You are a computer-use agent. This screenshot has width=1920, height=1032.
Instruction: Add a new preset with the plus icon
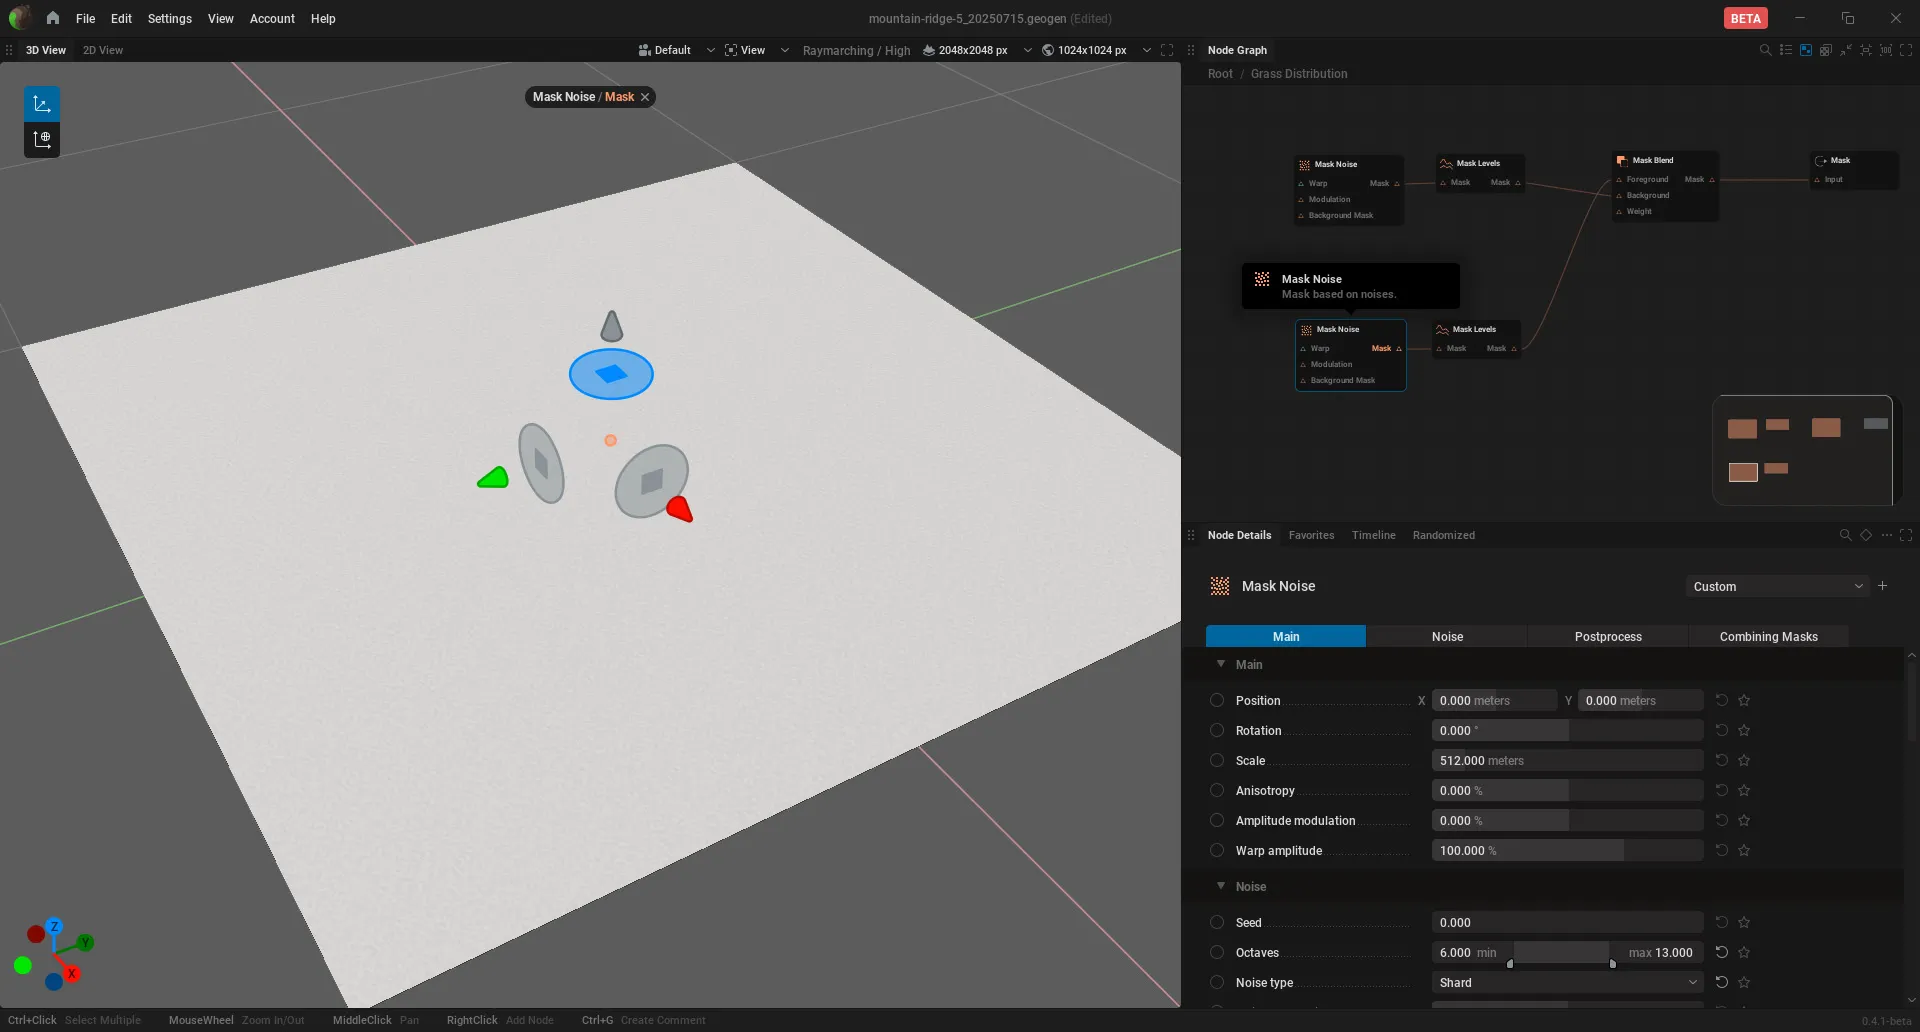click(x=1883, y=586)
